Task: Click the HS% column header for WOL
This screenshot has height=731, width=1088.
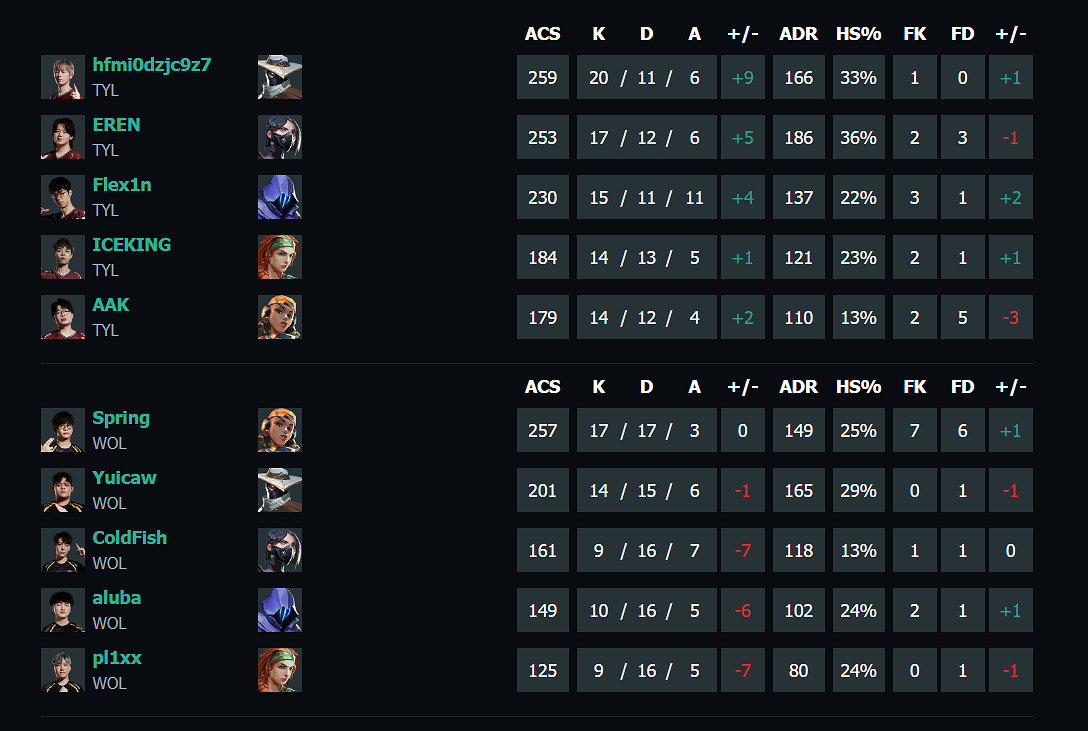Action: pyautogui.click(x=858, y=387)
